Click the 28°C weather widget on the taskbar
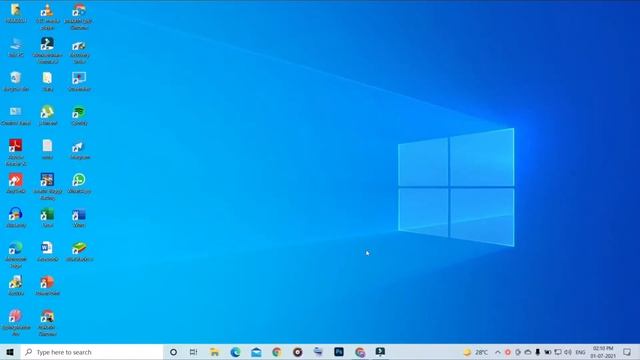Viewport: 640px width, 360px height. (476, 352)
